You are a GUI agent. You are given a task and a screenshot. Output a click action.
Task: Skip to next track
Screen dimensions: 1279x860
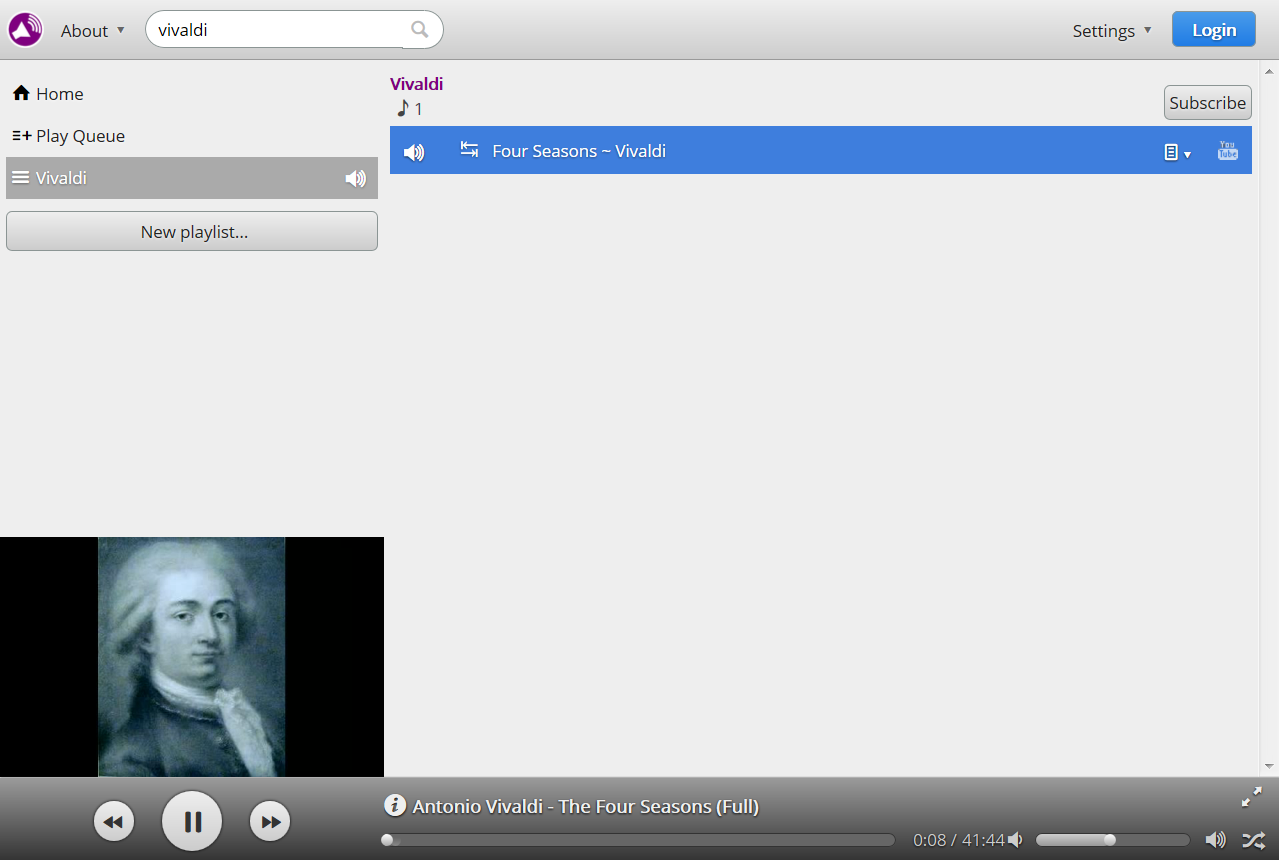point(270,822)
